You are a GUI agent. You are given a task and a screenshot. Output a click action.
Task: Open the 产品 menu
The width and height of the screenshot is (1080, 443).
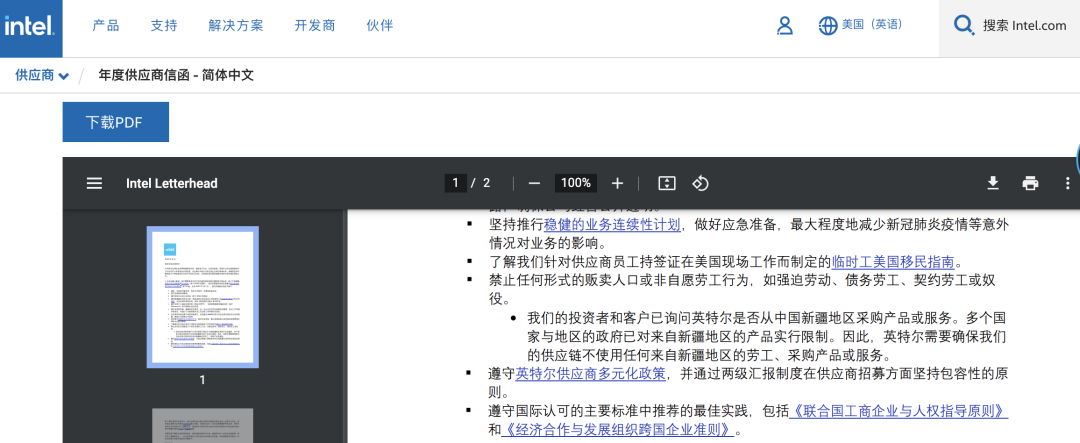(x=105, y=25)
